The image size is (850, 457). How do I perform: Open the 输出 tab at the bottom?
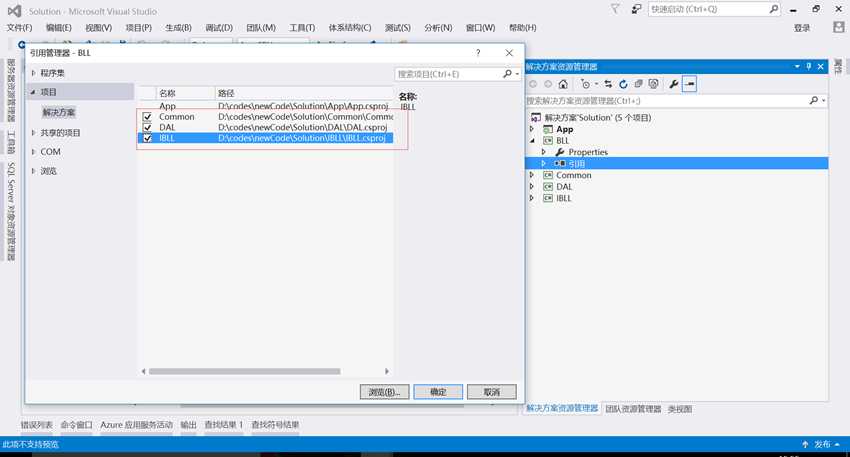pyautogui.click(x=188, y=425)
